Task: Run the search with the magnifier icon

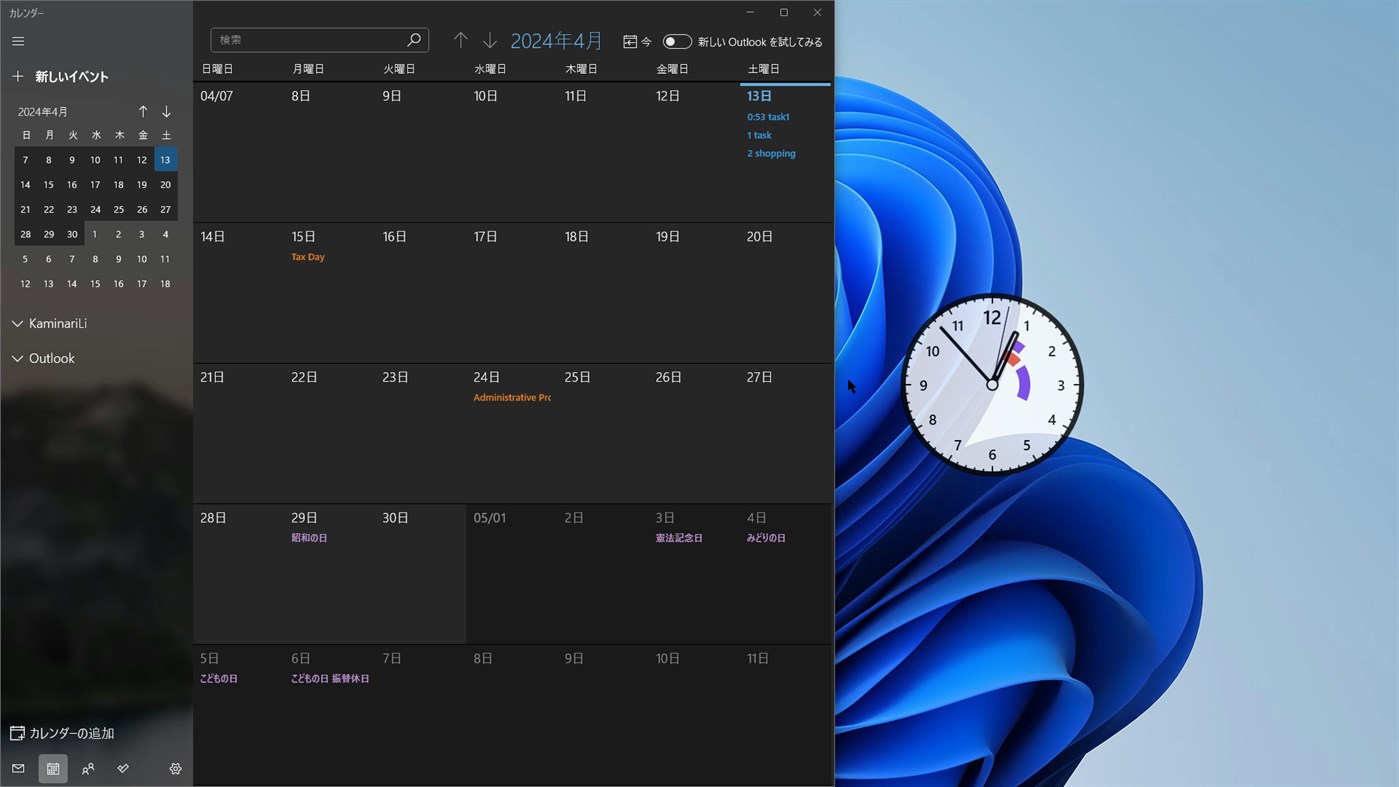Action: pyautogui.click(x=414, y=40)
